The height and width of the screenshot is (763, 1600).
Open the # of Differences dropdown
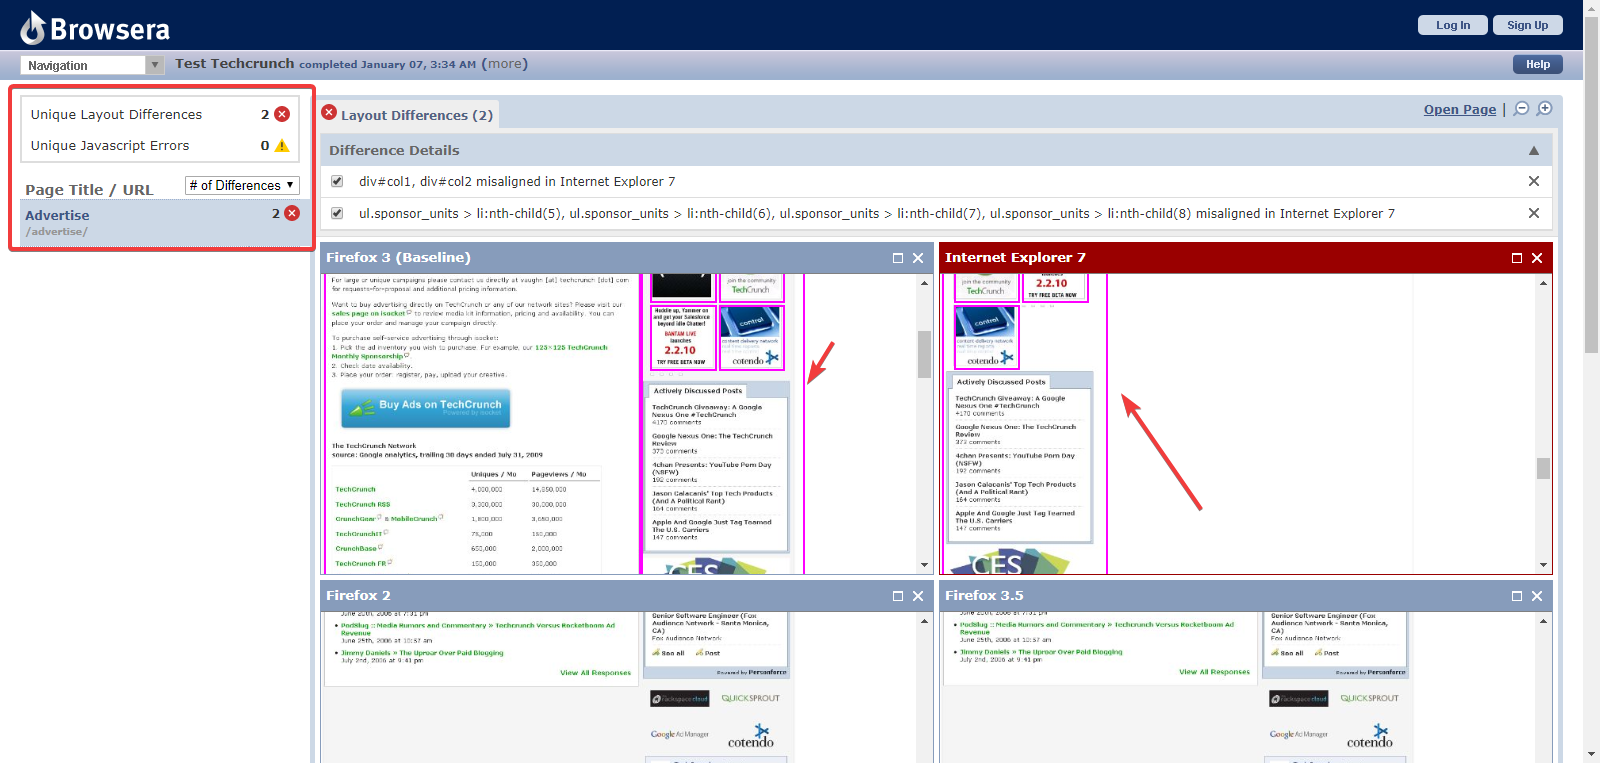(242, 185)
